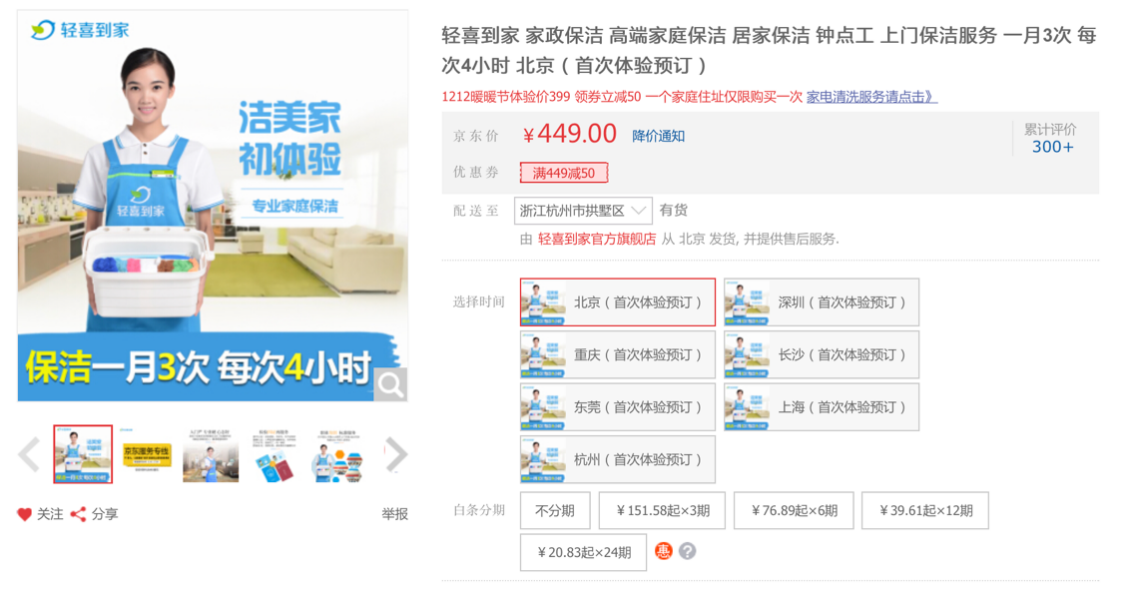
Task: Open the 家电清洗服务请点击 link
Action: pos(871,97)
